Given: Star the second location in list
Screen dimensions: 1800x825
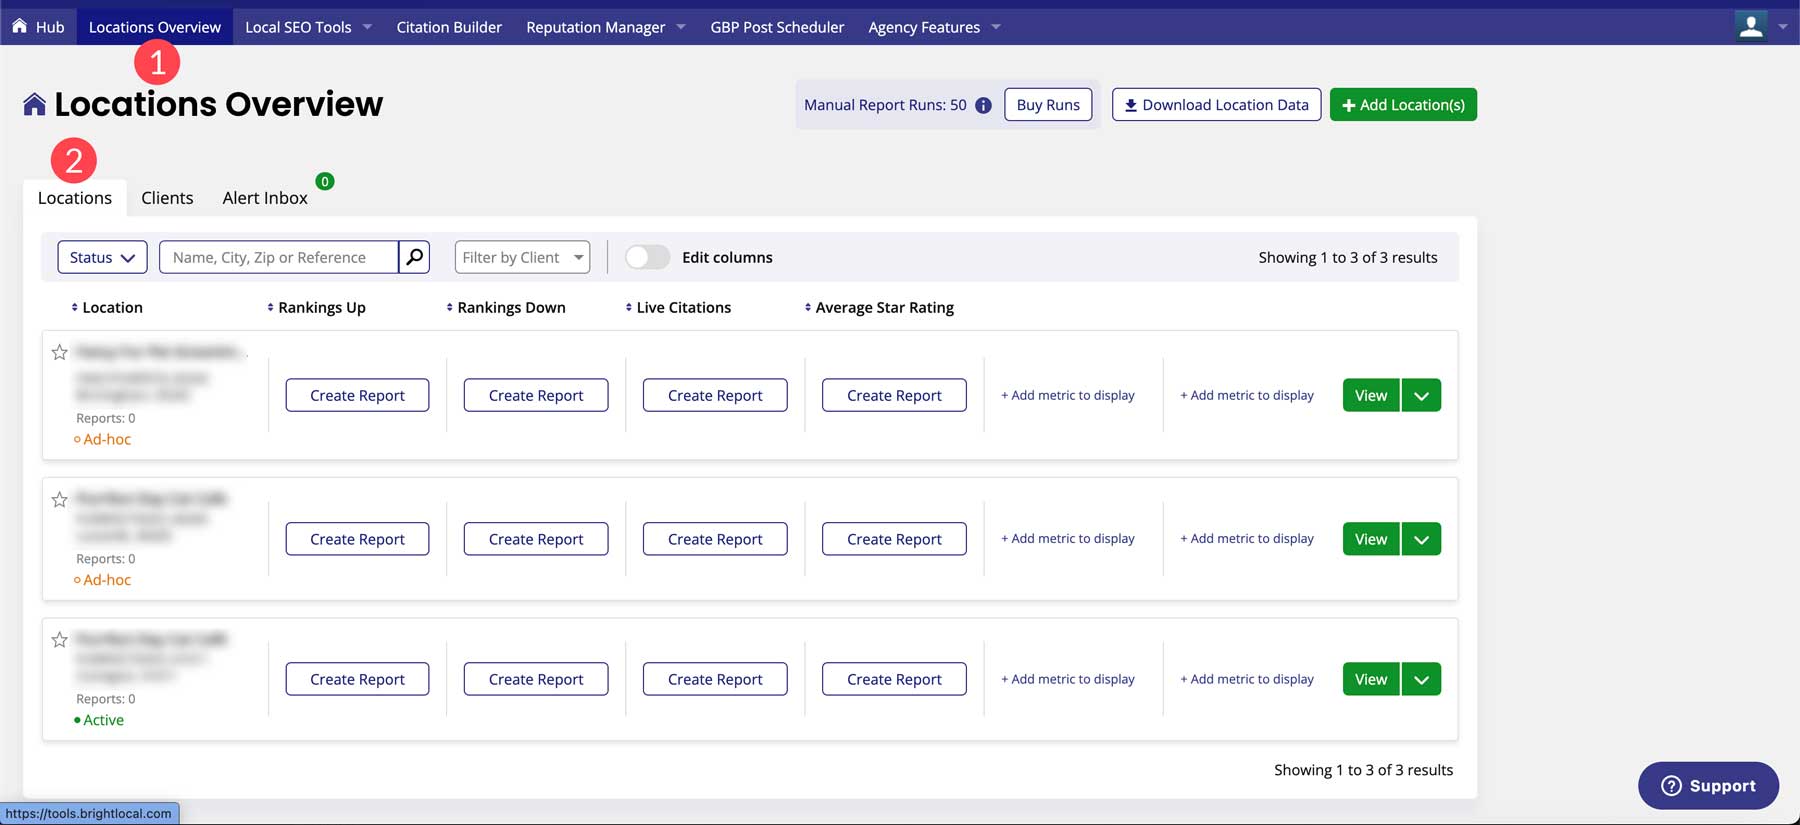Looking at the screenshot, I should [60, 499].
